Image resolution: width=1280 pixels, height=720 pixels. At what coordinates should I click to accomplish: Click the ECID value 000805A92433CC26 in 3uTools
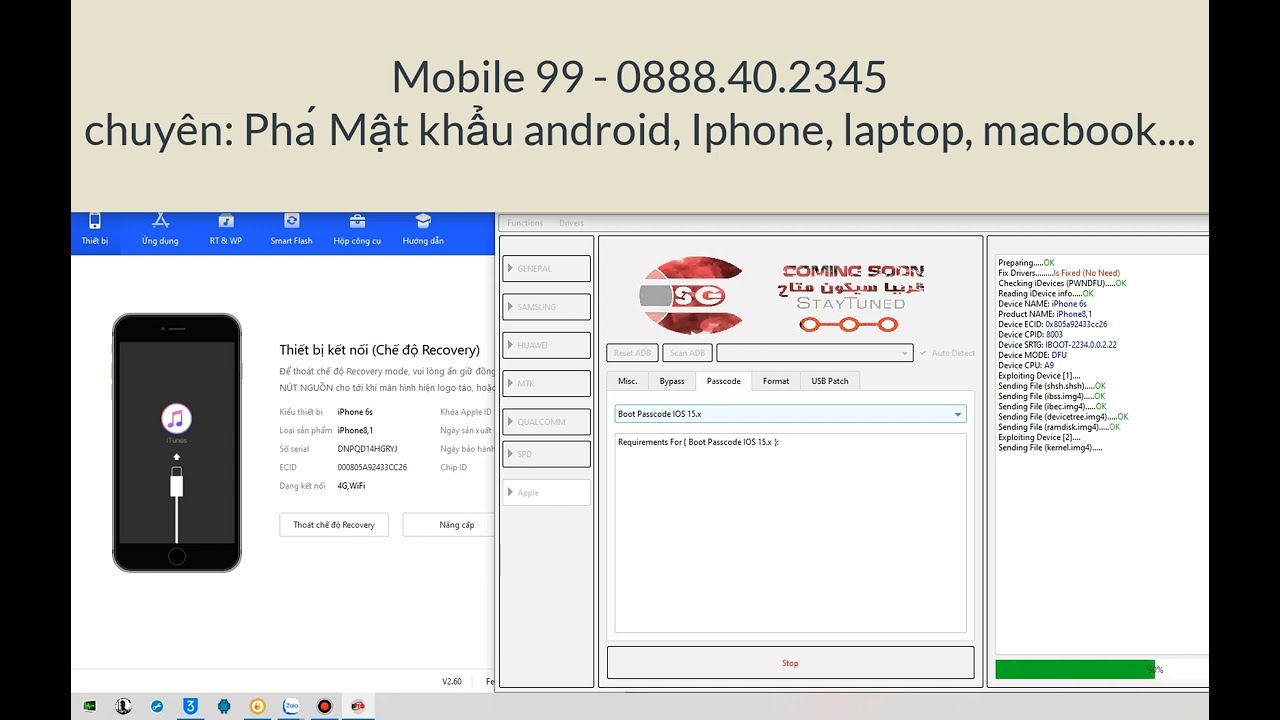point(372,467)
